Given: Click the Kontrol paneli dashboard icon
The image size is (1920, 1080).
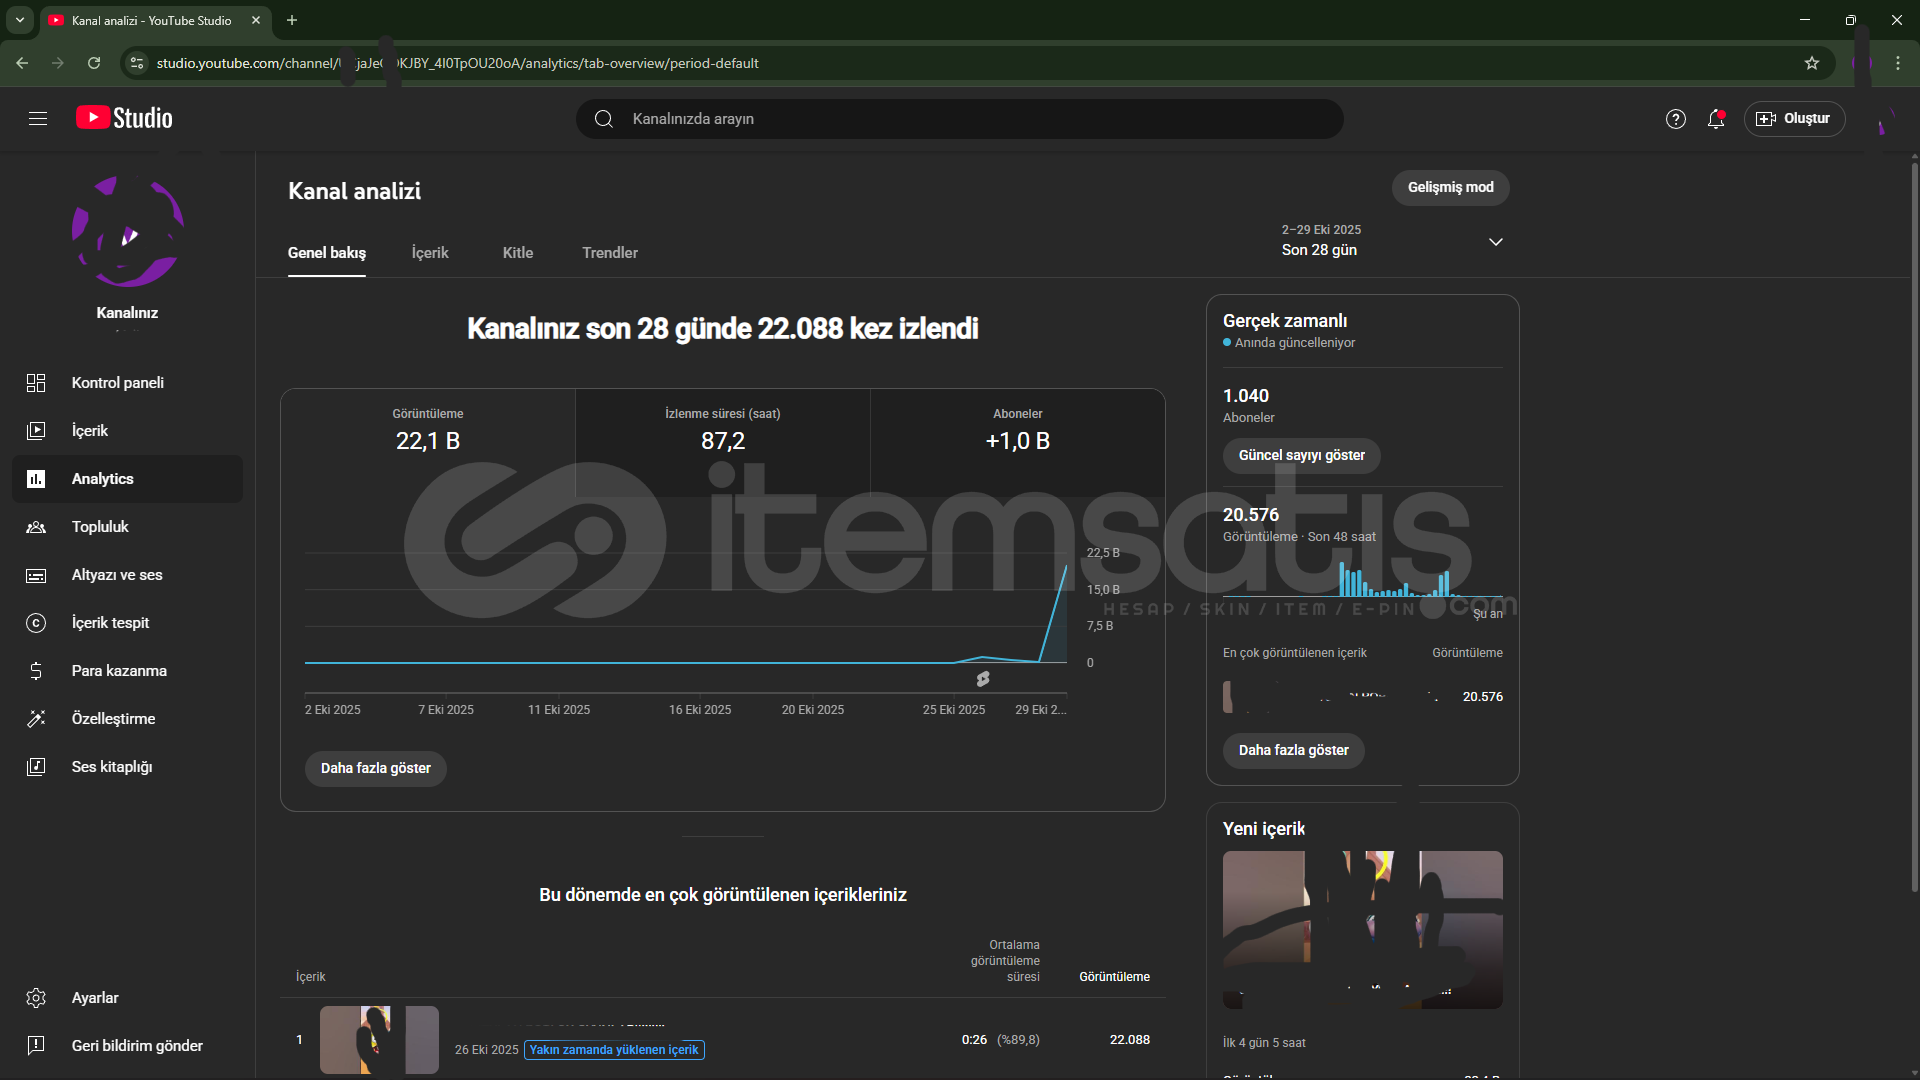Looking at the screenshot, I should 36,383.
